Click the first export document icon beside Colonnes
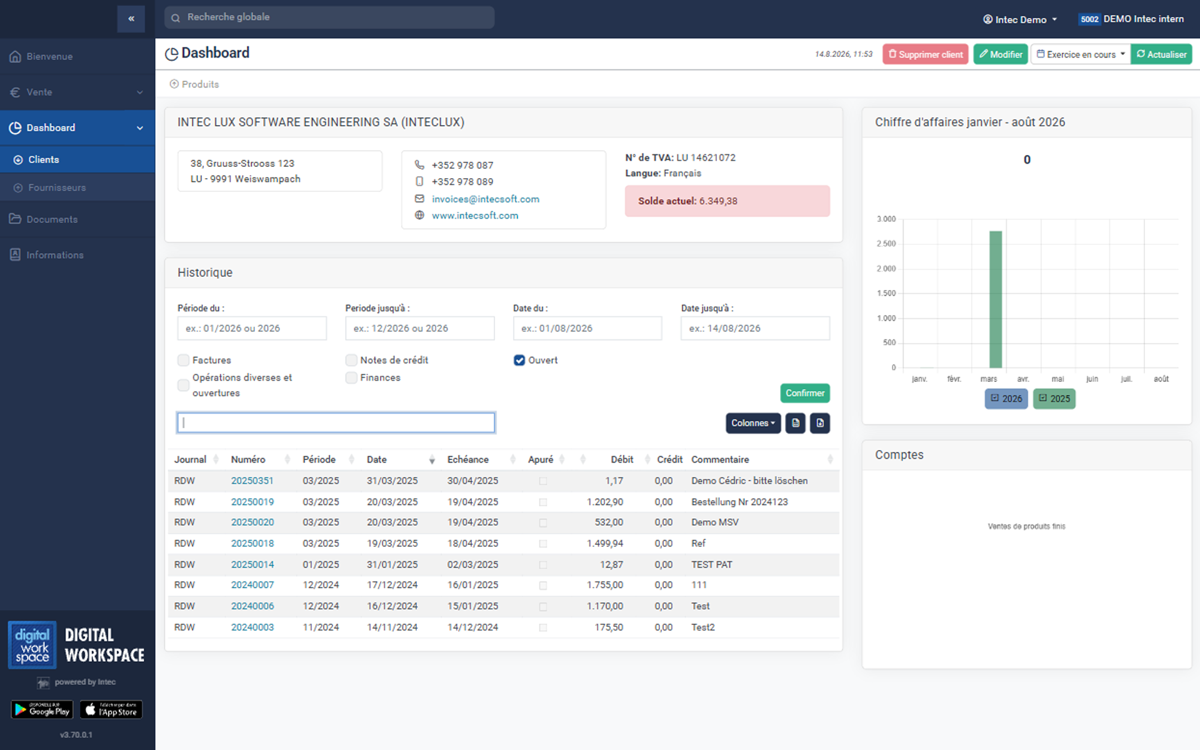This screenshot has width=1200, height=750. (796, 423)
